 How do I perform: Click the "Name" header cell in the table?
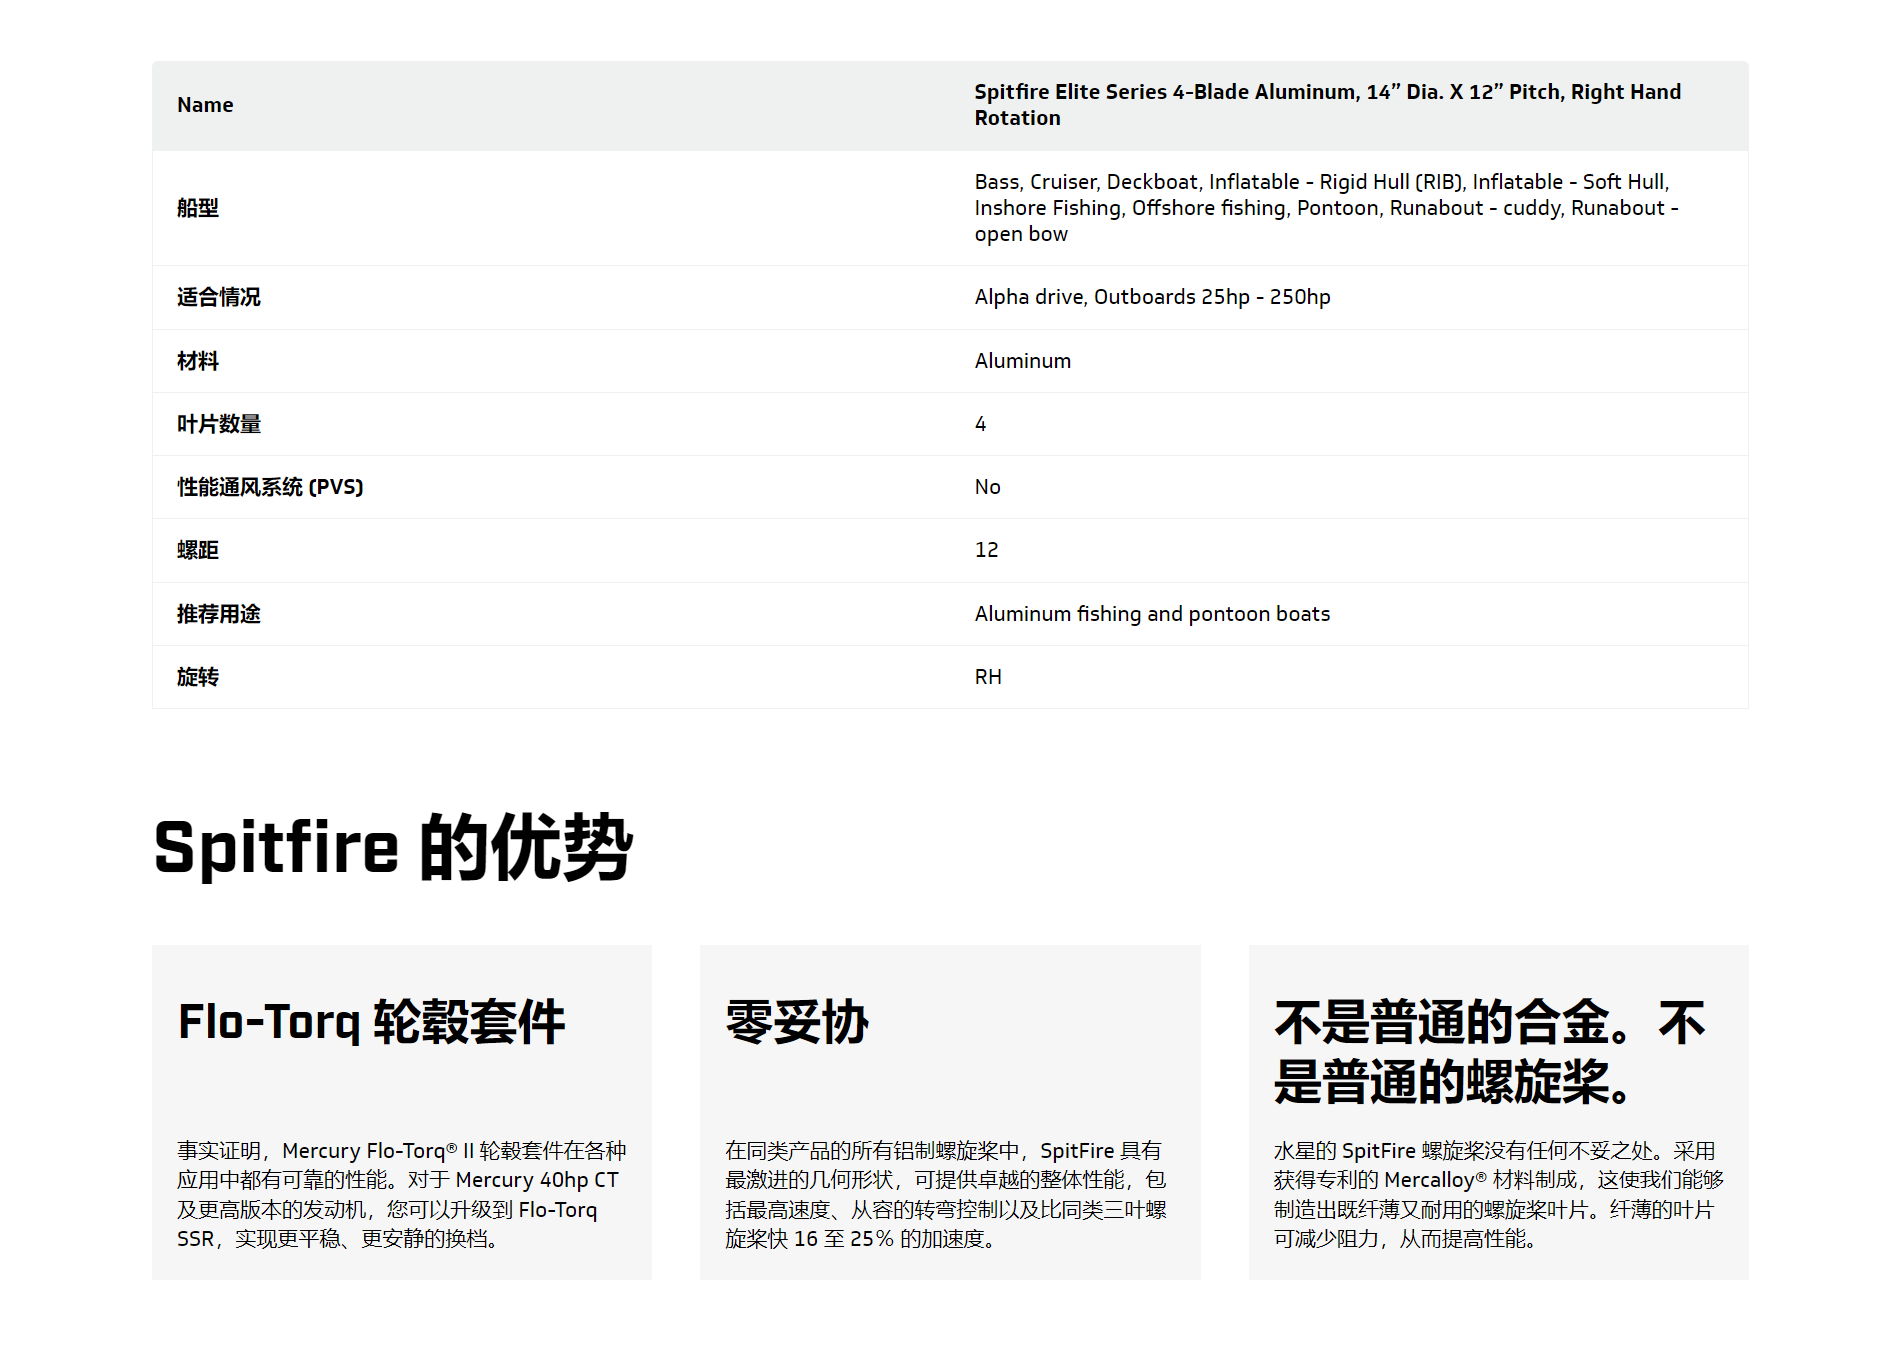(x=205, y=105)
